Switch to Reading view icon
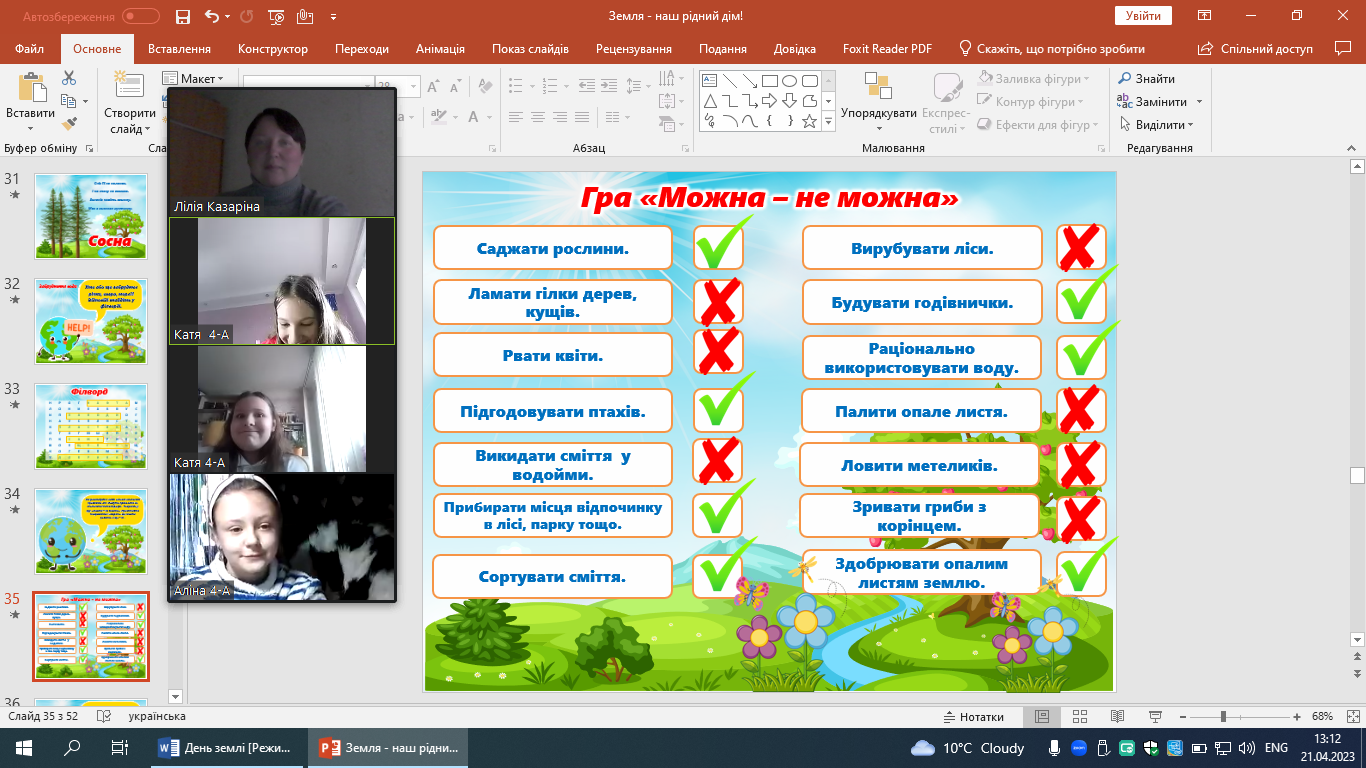This screenshot has height=768, width=1366. [1117, 717]
